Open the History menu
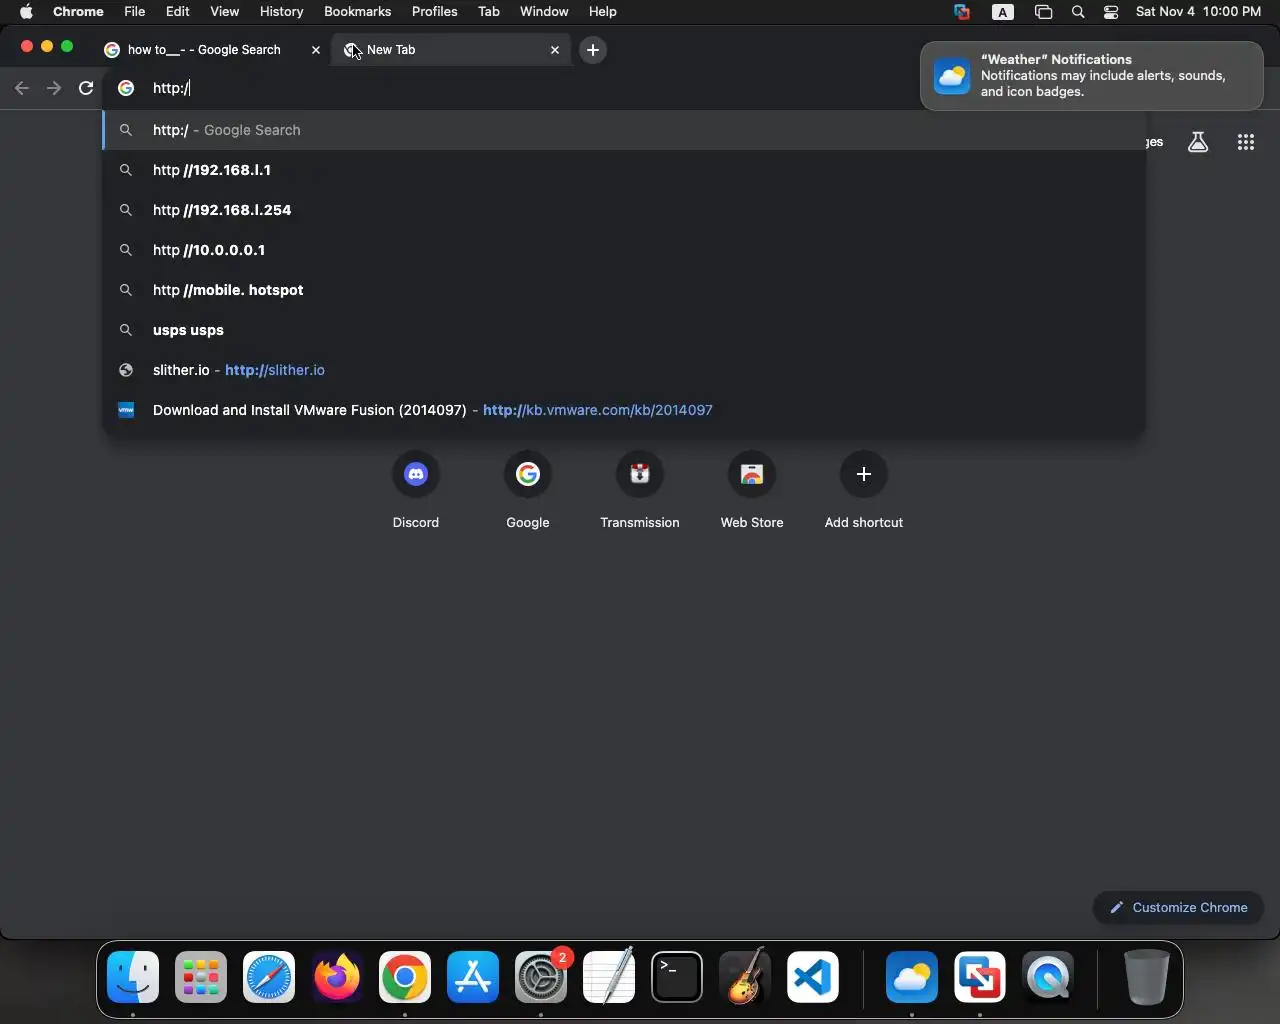The height and width of the screenshot is (1024, 1280). tap(281, 12)
